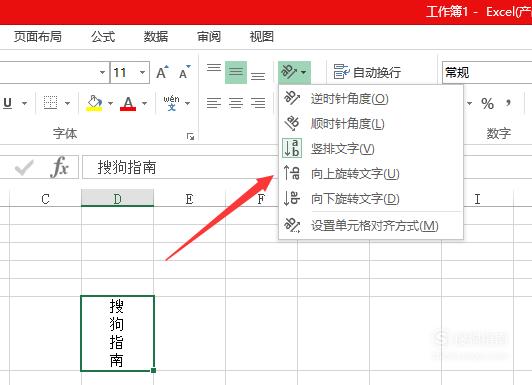This screenshot has height=385, width=532.
Task: Open fill color dropdown arrow
Action: pos(110,103)
